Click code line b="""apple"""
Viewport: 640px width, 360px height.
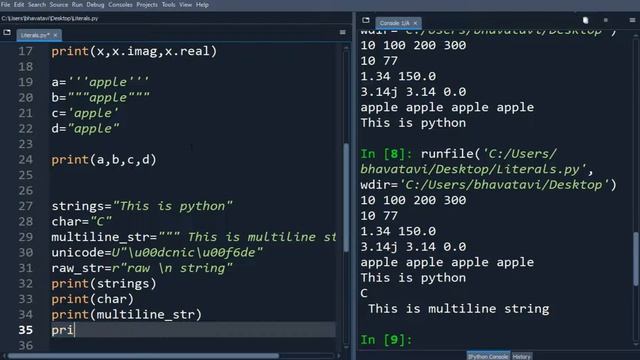pos(100,98)
